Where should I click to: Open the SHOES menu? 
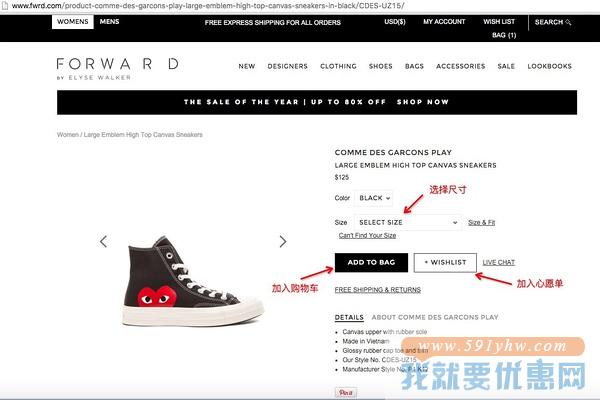coord(380,66)
